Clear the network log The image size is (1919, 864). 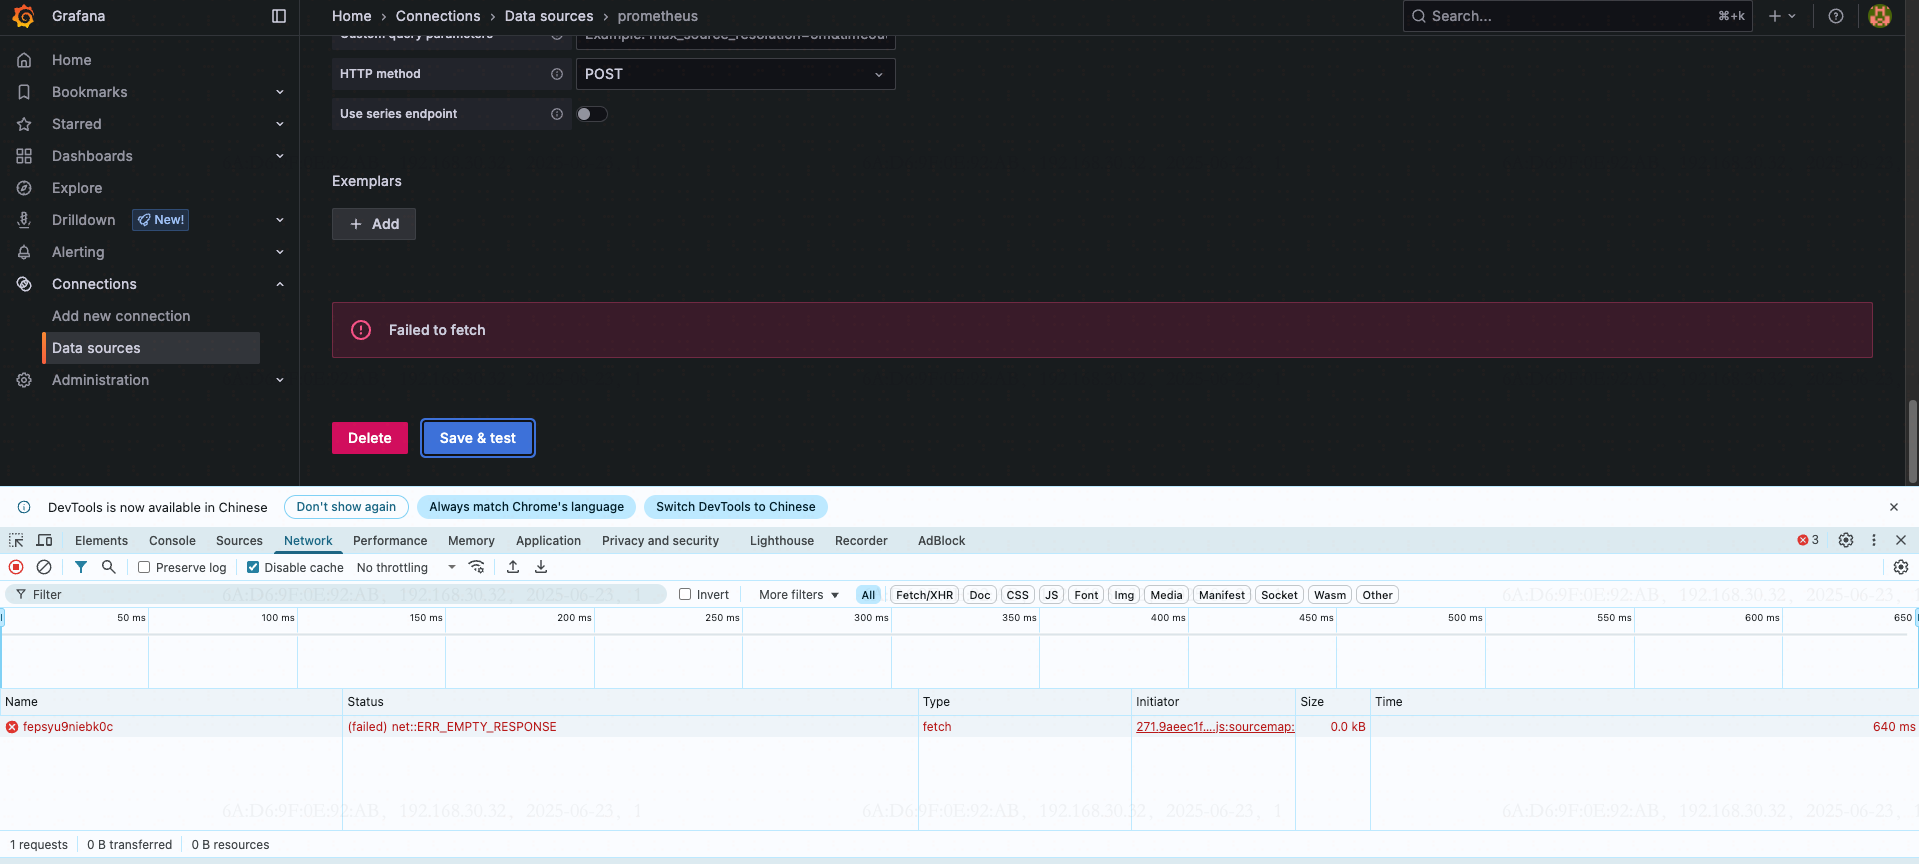[44, 567]
